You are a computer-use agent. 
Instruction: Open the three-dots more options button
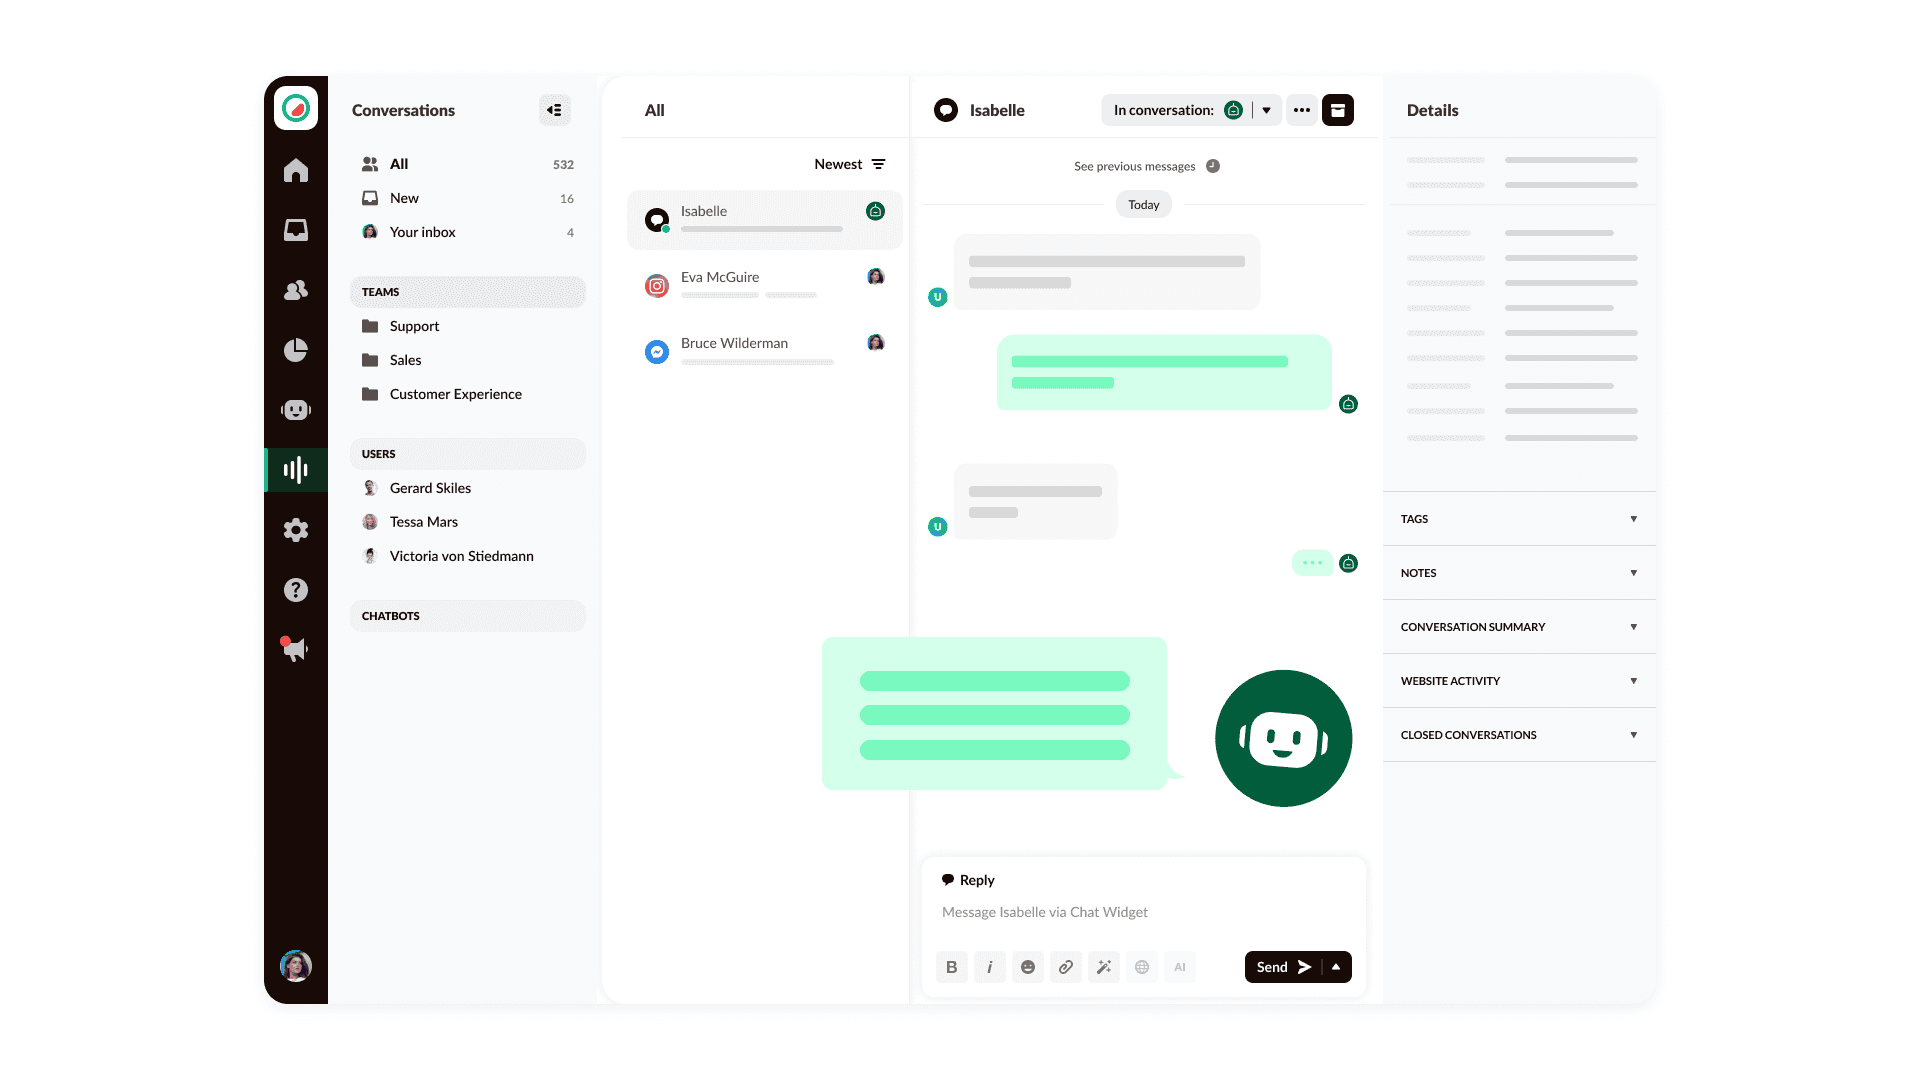pos(1301,110)
